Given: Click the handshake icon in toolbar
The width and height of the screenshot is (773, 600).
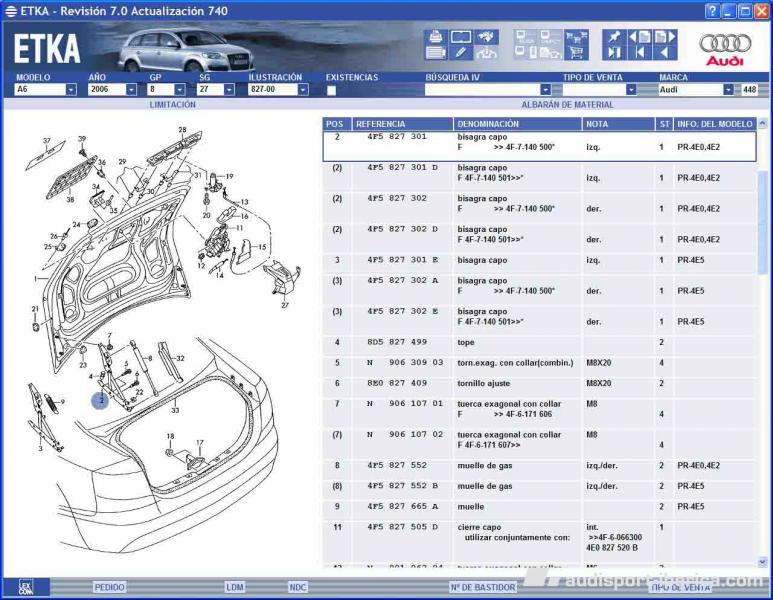Looking at the screenshot, I should [x=486, y=38].
